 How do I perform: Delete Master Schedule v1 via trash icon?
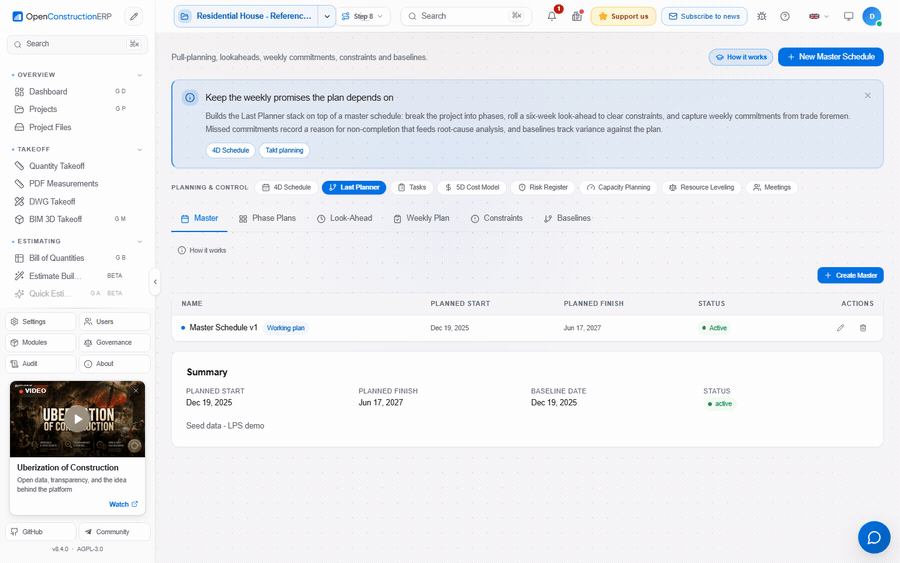click(863, 328)
